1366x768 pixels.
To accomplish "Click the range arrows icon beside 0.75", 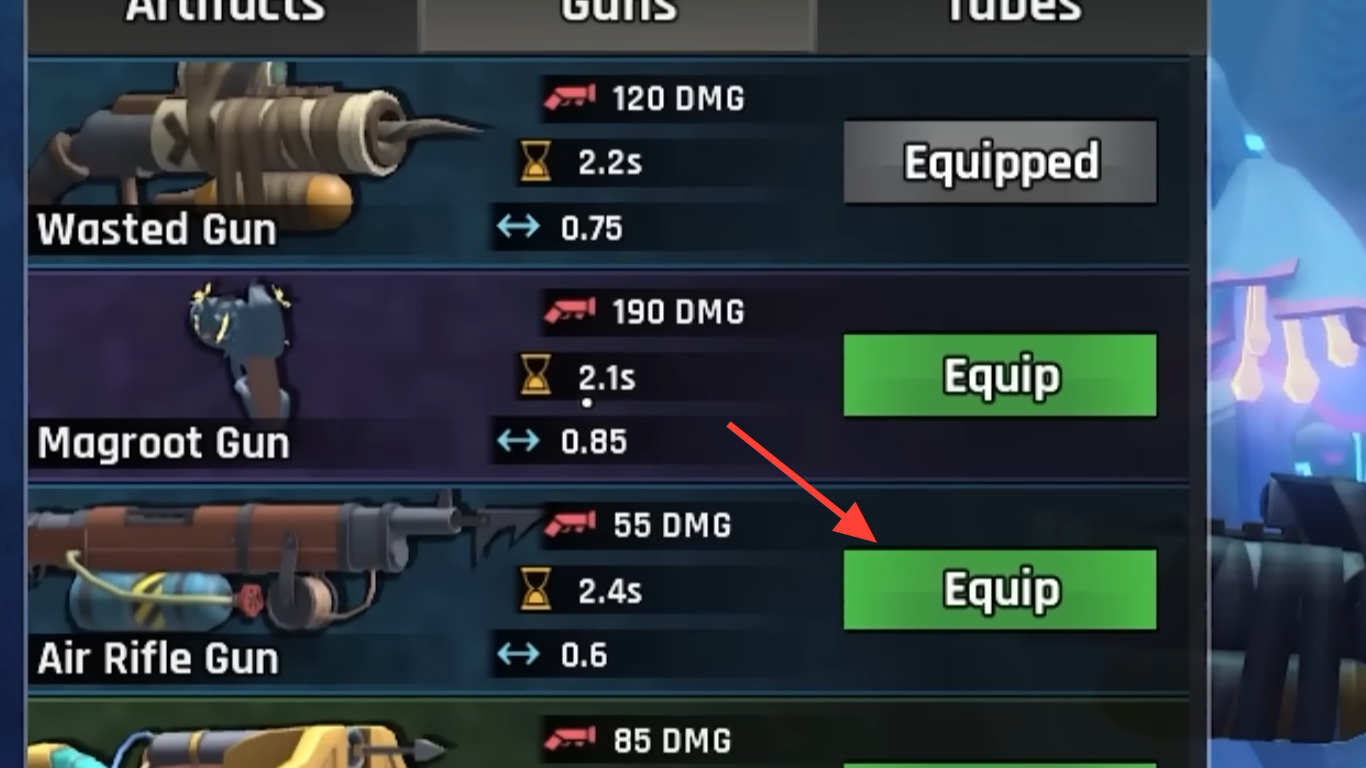I will [518, 227].
